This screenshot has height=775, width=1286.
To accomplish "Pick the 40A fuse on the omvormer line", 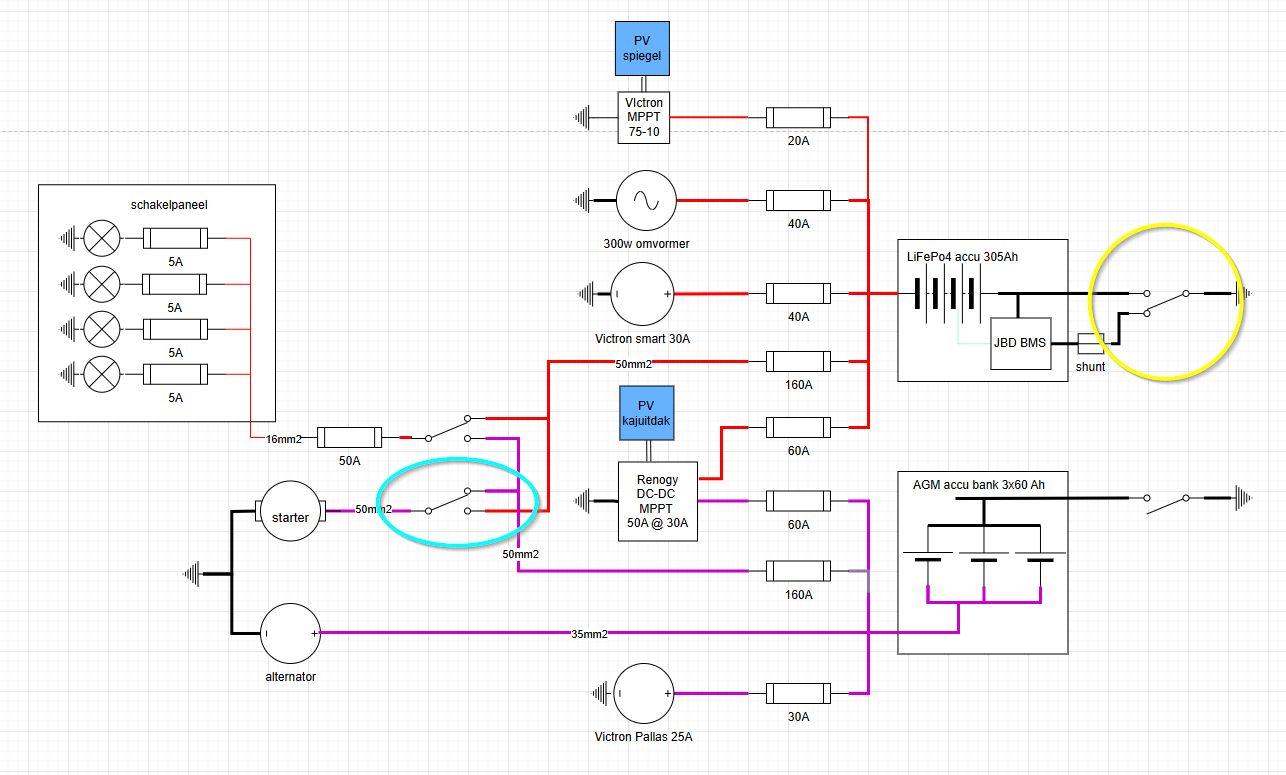I will (798, 200).
